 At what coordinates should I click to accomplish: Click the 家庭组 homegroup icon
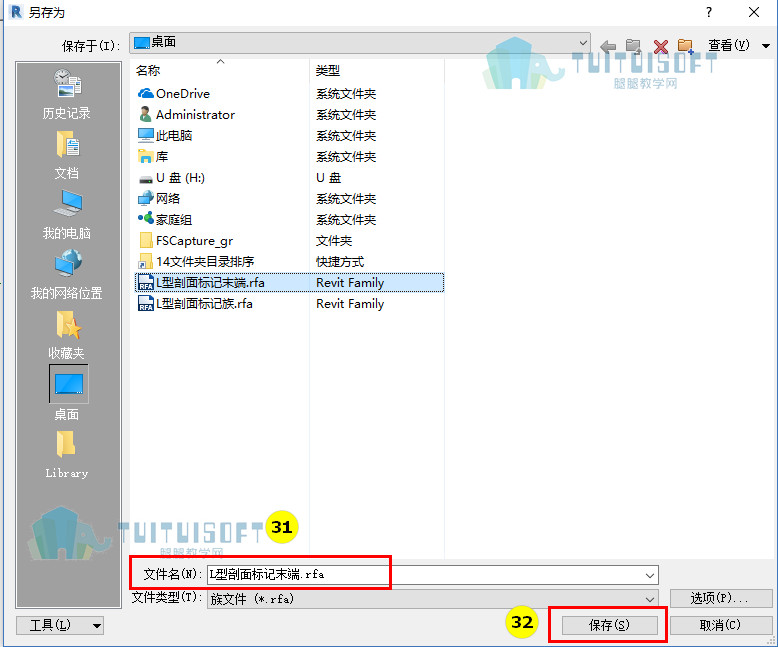[145, 218]
